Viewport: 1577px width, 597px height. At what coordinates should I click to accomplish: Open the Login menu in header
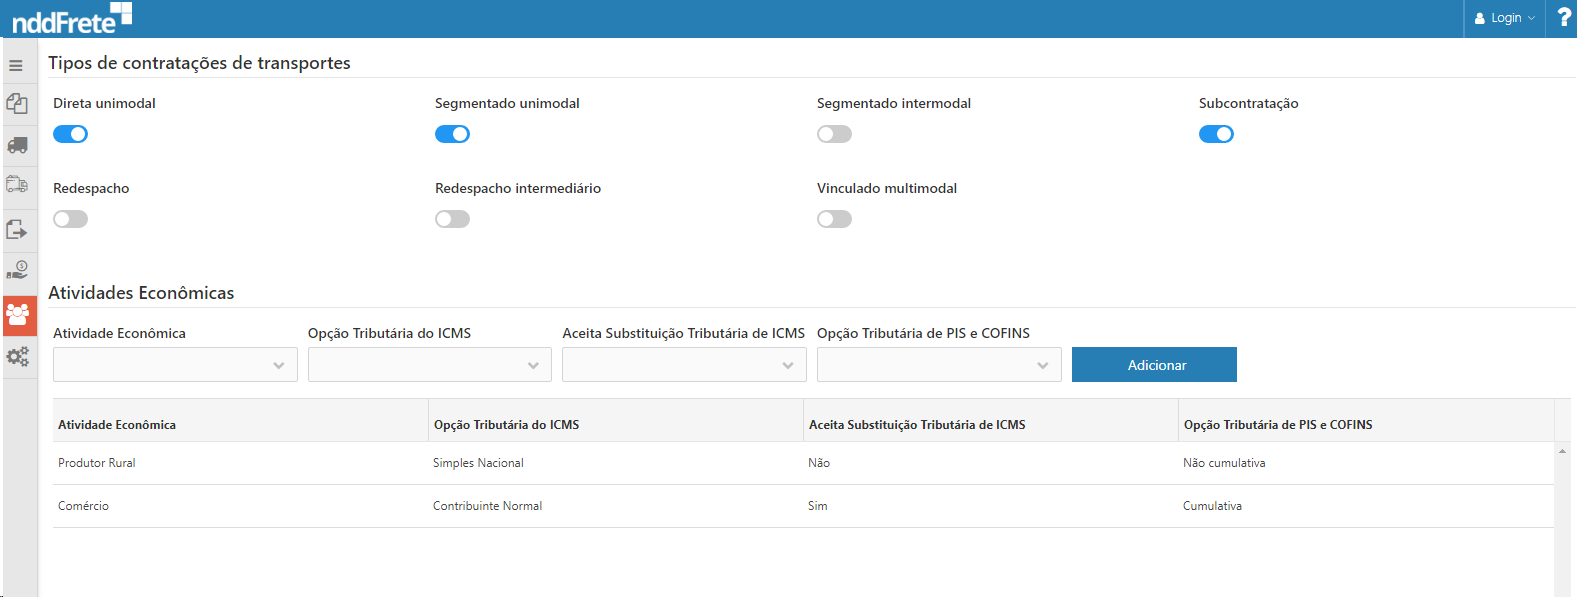click(x=1504, y=18)
